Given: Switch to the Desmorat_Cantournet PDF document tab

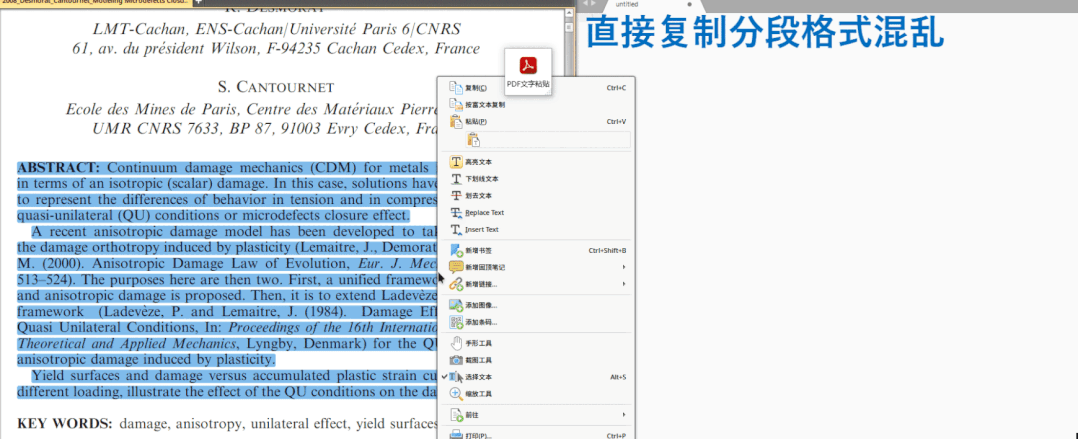Looking at the screenshot, I should 95,3.
